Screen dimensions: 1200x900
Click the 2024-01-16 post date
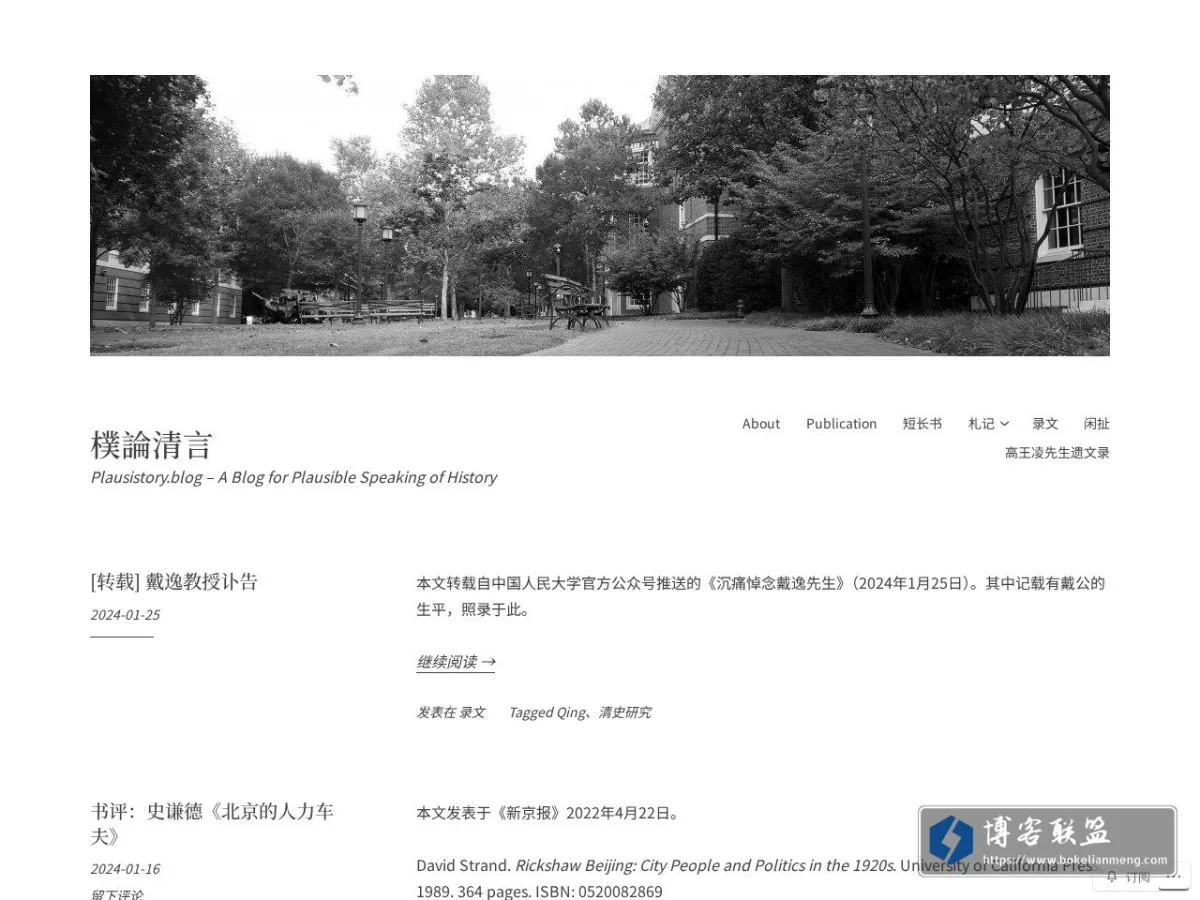(125, 869)
